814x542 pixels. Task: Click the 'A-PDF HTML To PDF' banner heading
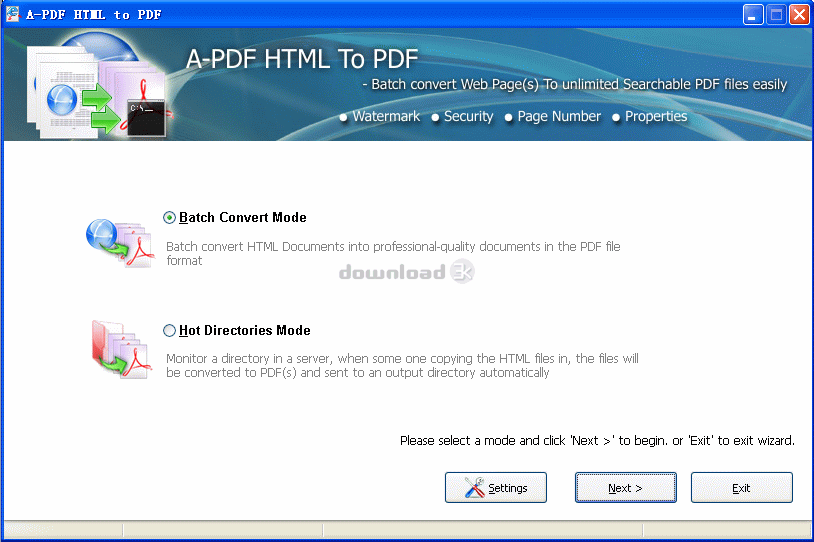(x=302, y=59)
